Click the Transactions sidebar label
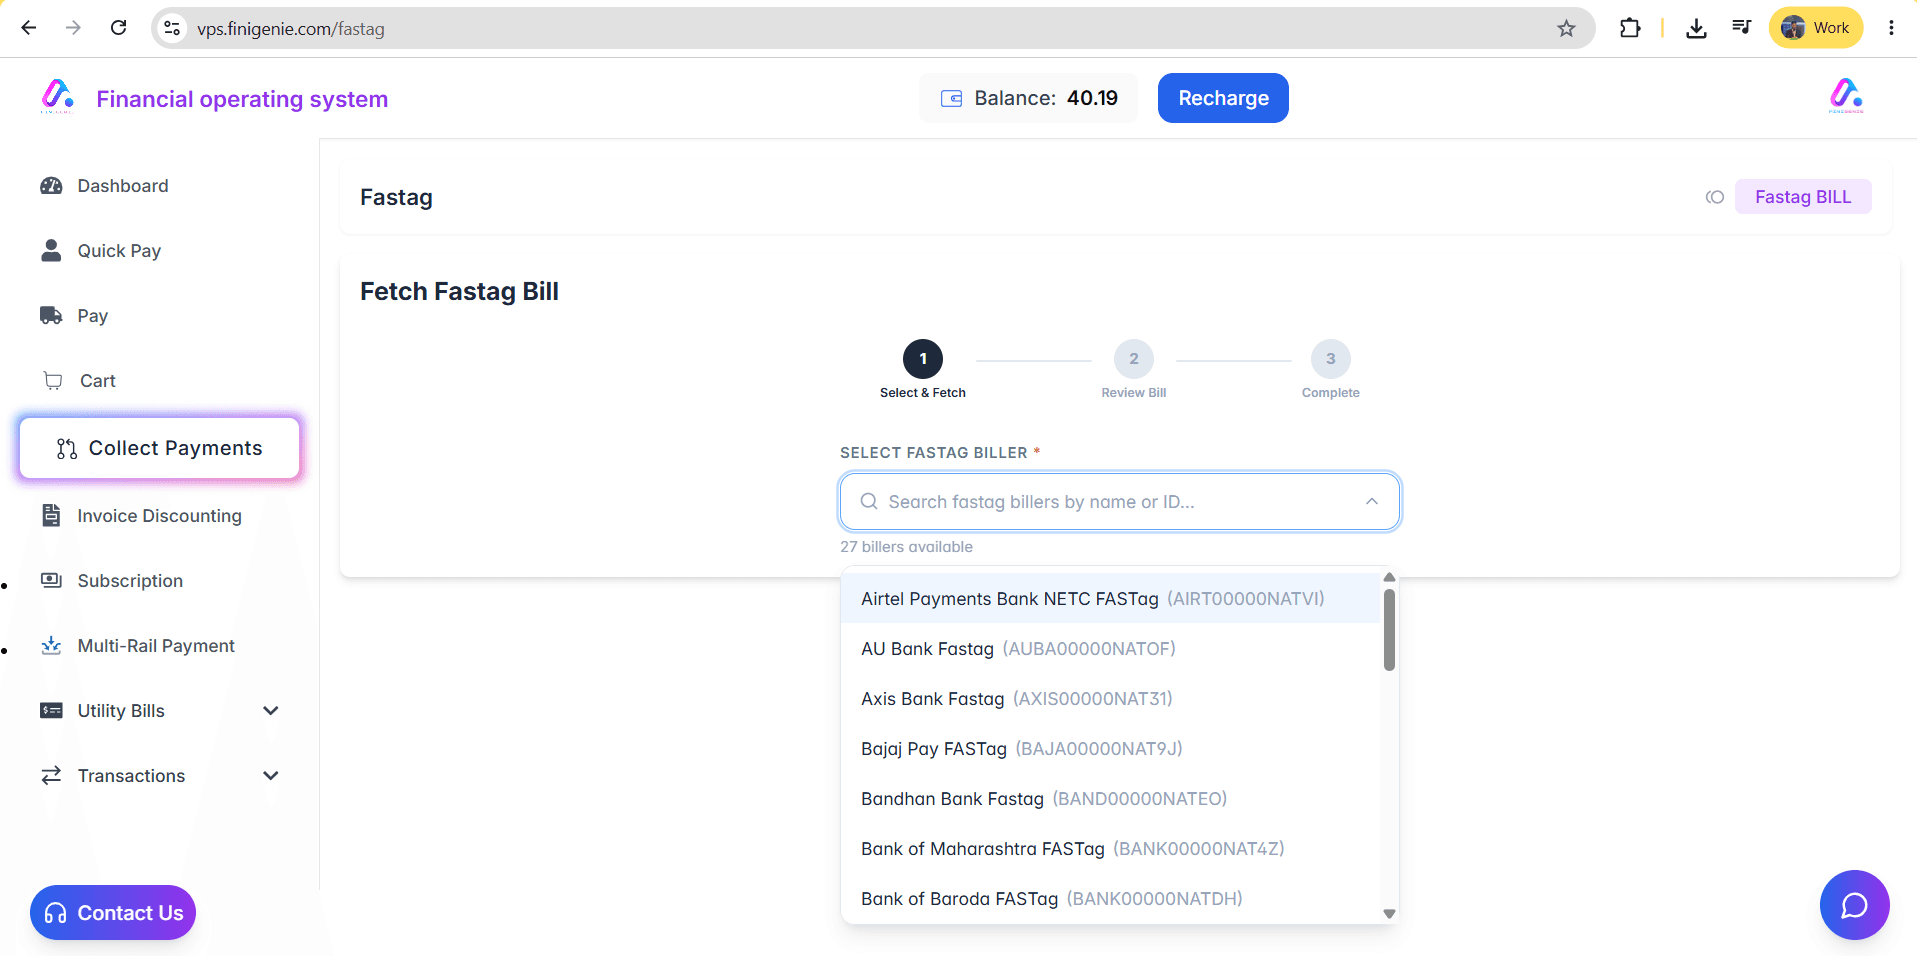 pos(131,776)
